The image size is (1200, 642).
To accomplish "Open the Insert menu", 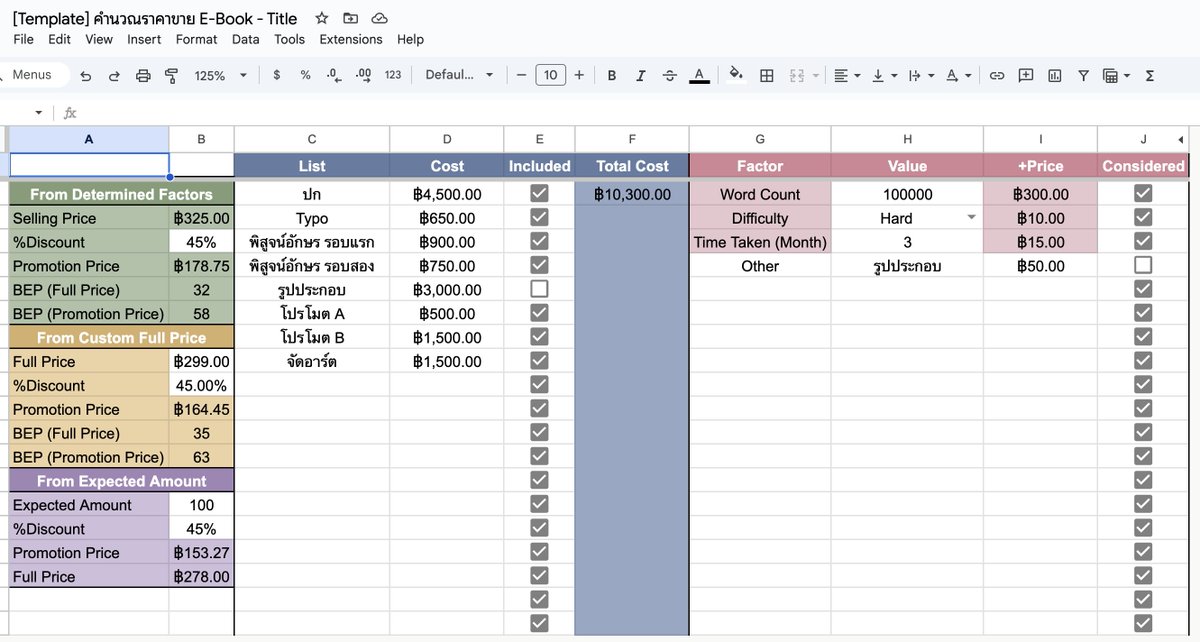I will click(144, 39).
